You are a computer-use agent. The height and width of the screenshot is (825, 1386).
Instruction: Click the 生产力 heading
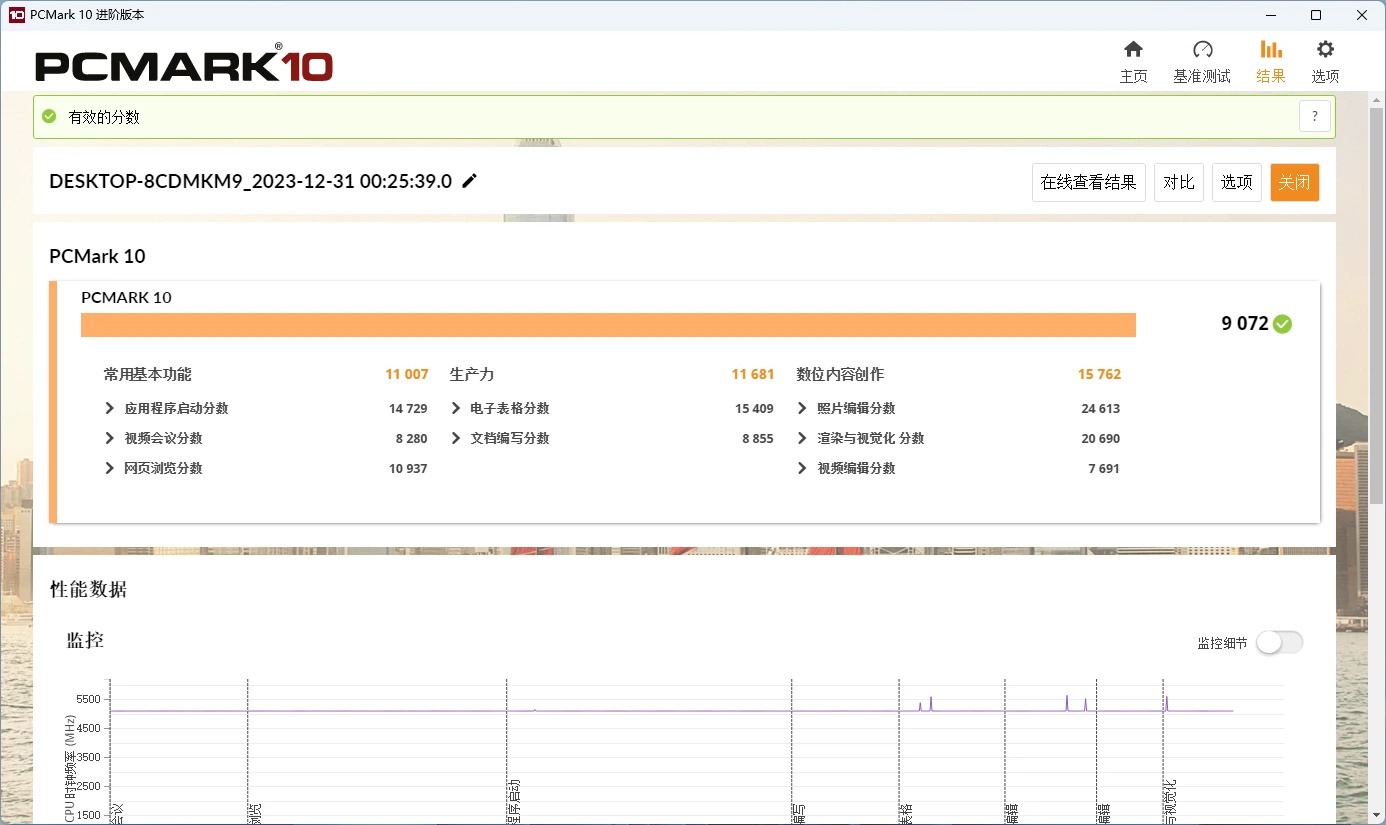pyautogui.click(x=472, y=374)
